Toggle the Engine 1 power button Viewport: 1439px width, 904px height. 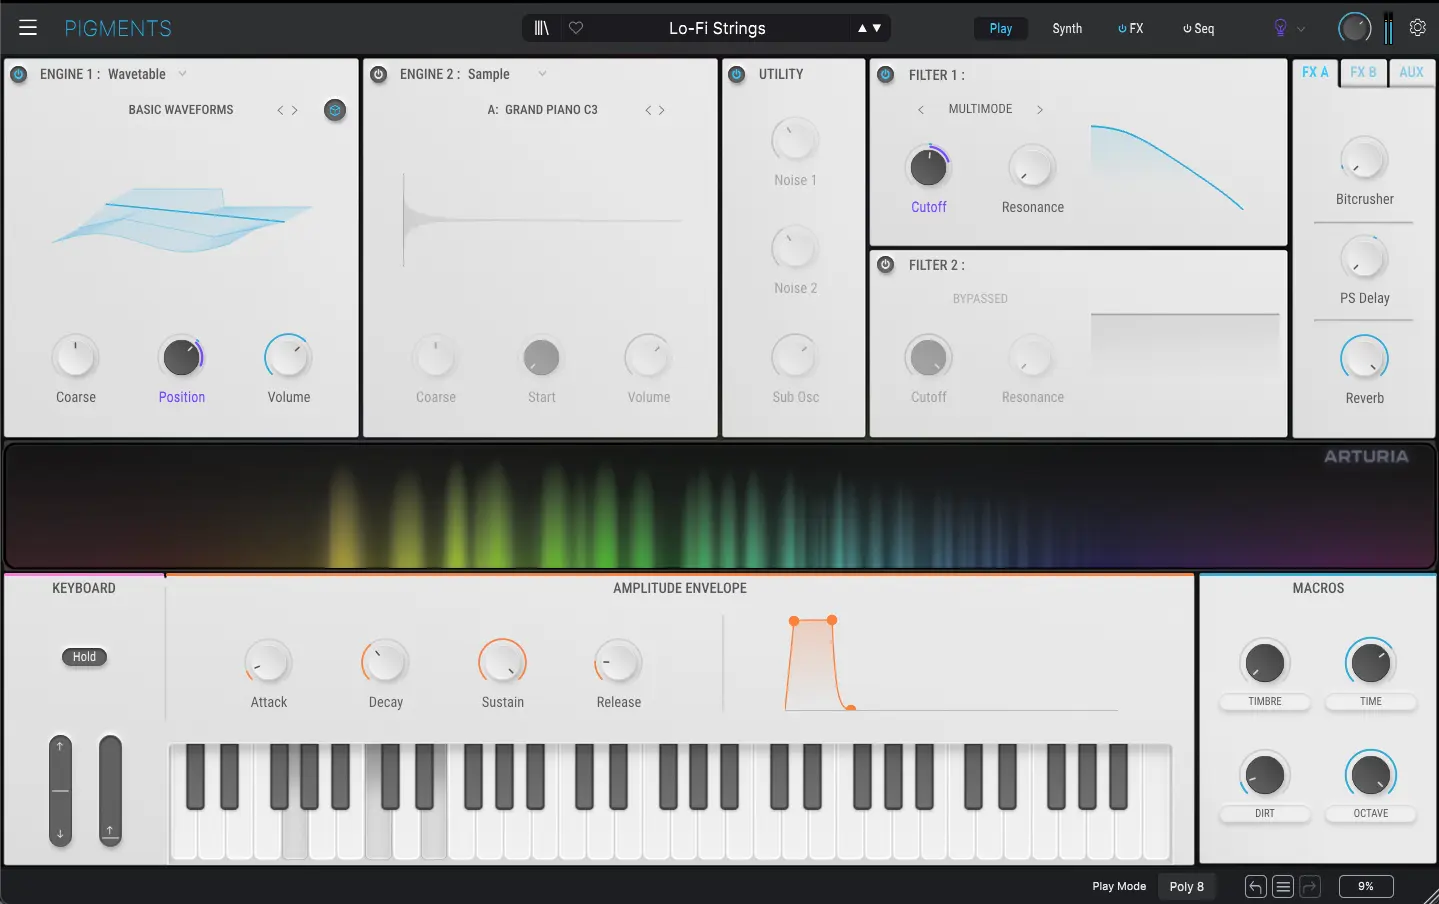18,74
